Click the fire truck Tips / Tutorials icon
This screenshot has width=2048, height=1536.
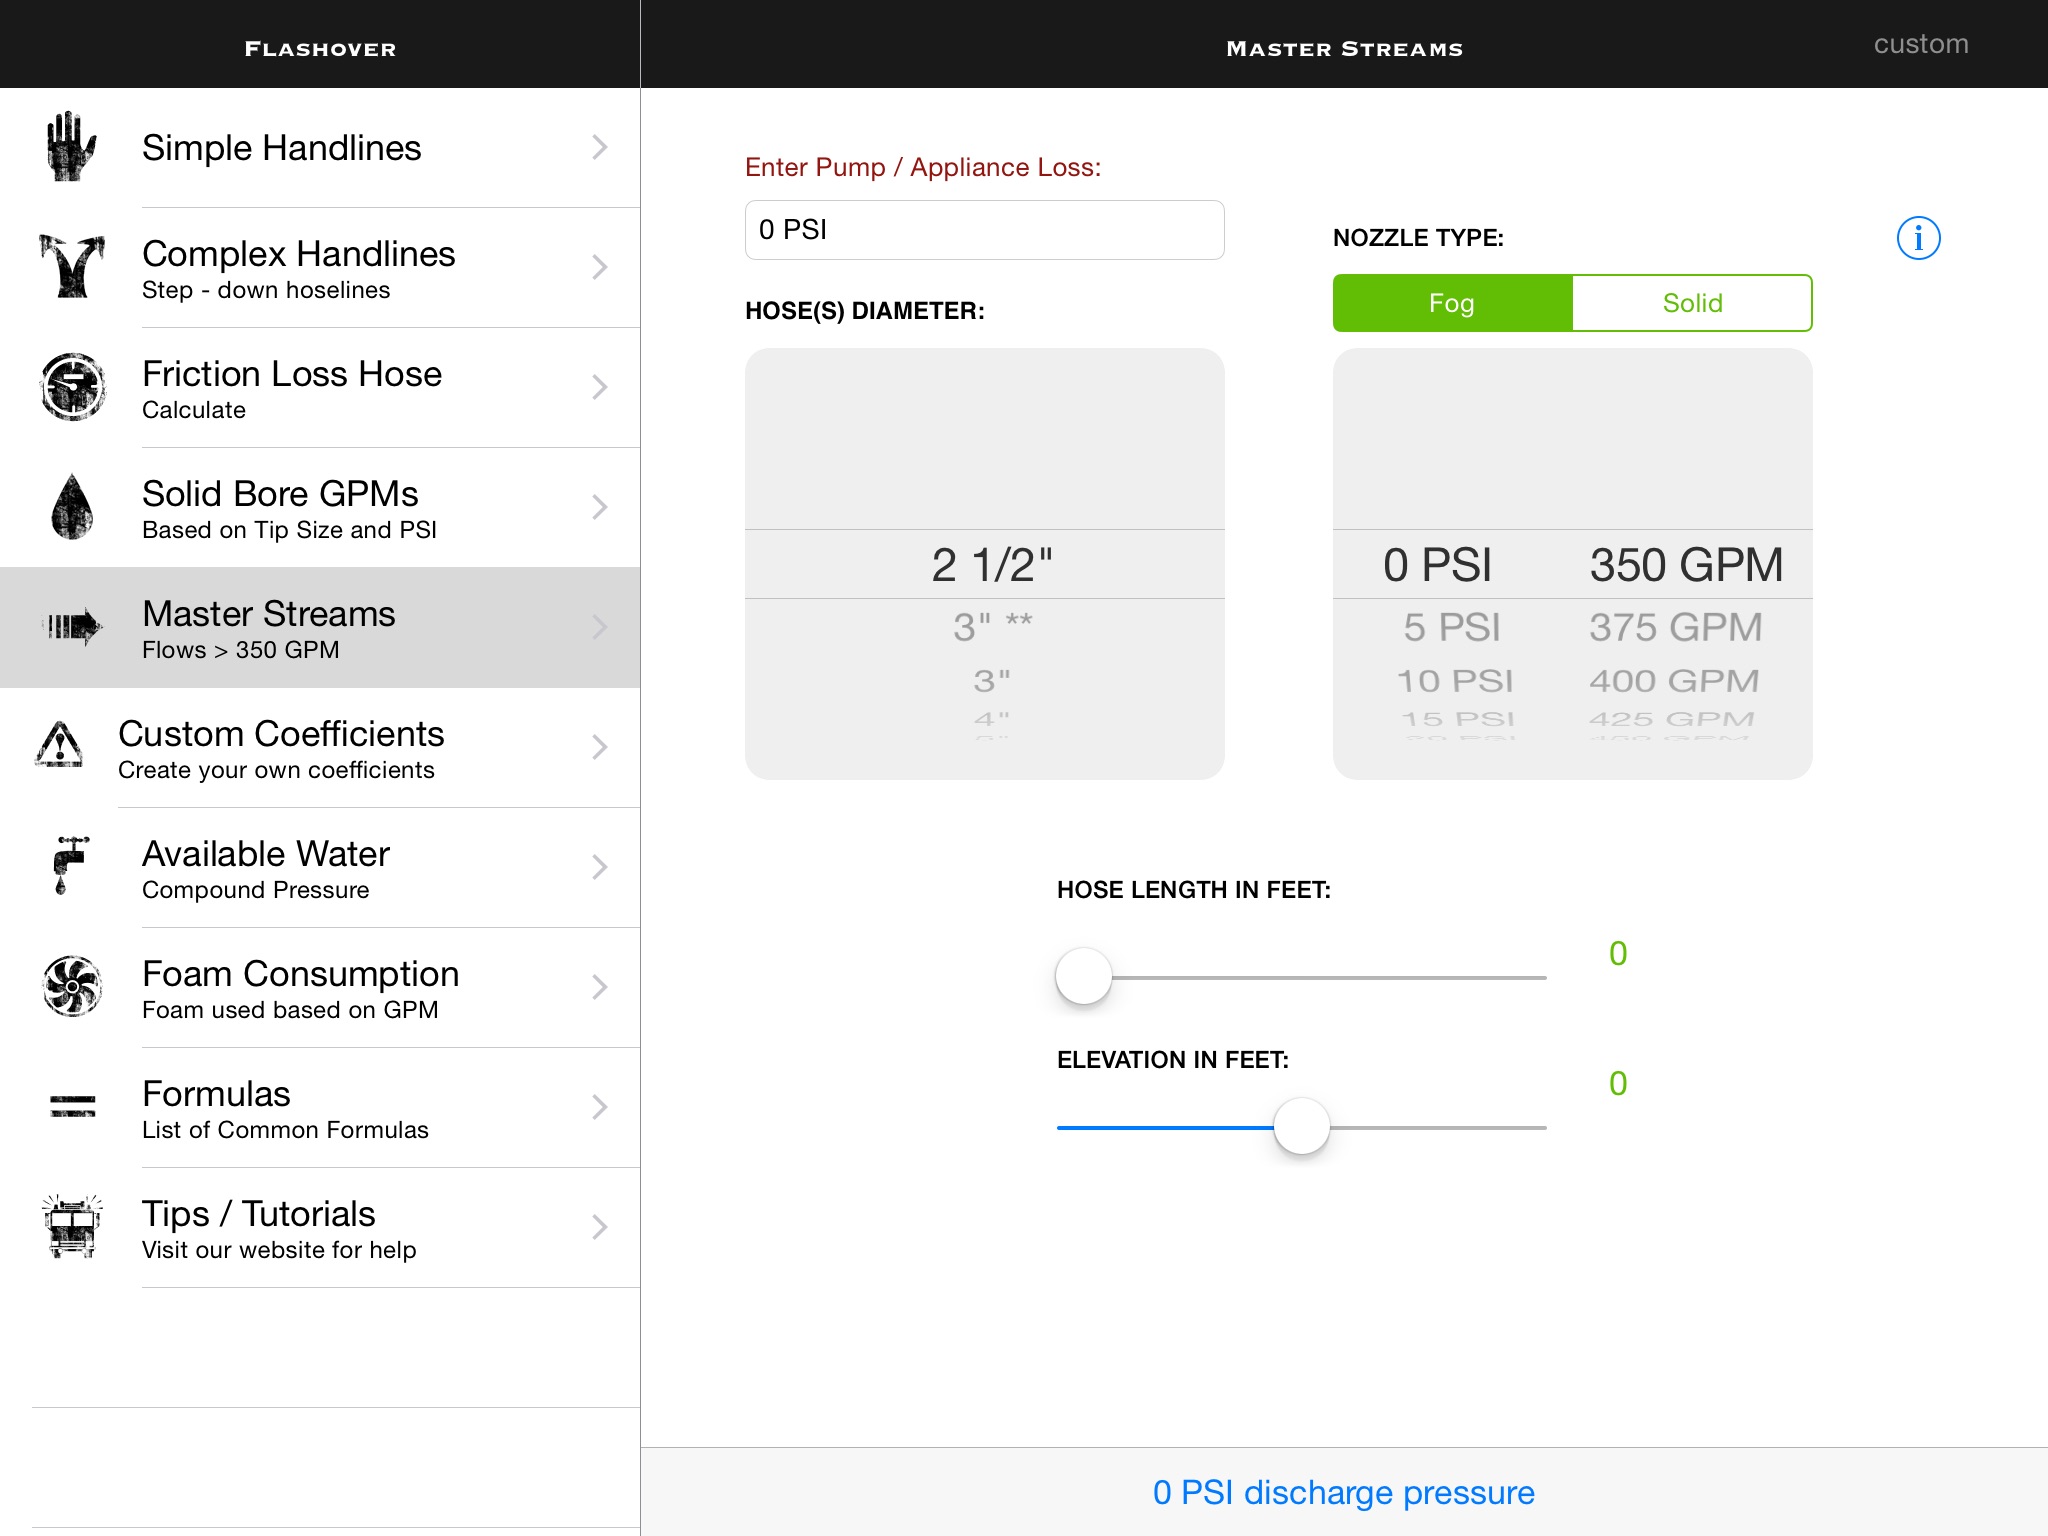(72, 1227)
